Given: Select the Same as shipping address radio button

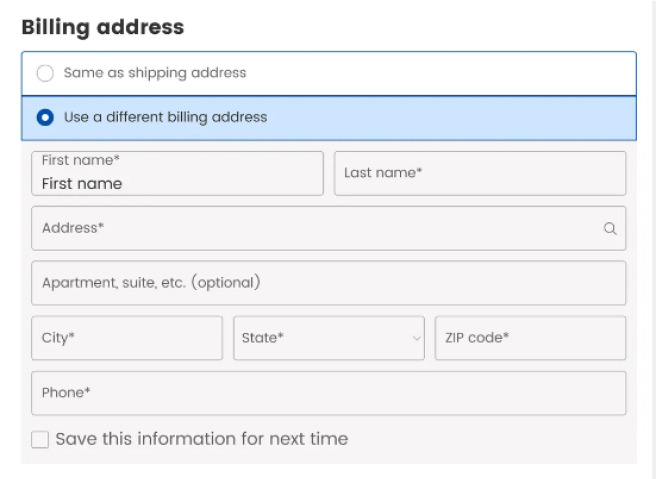Looking at the screenshot, I should [x=45, y=73].
